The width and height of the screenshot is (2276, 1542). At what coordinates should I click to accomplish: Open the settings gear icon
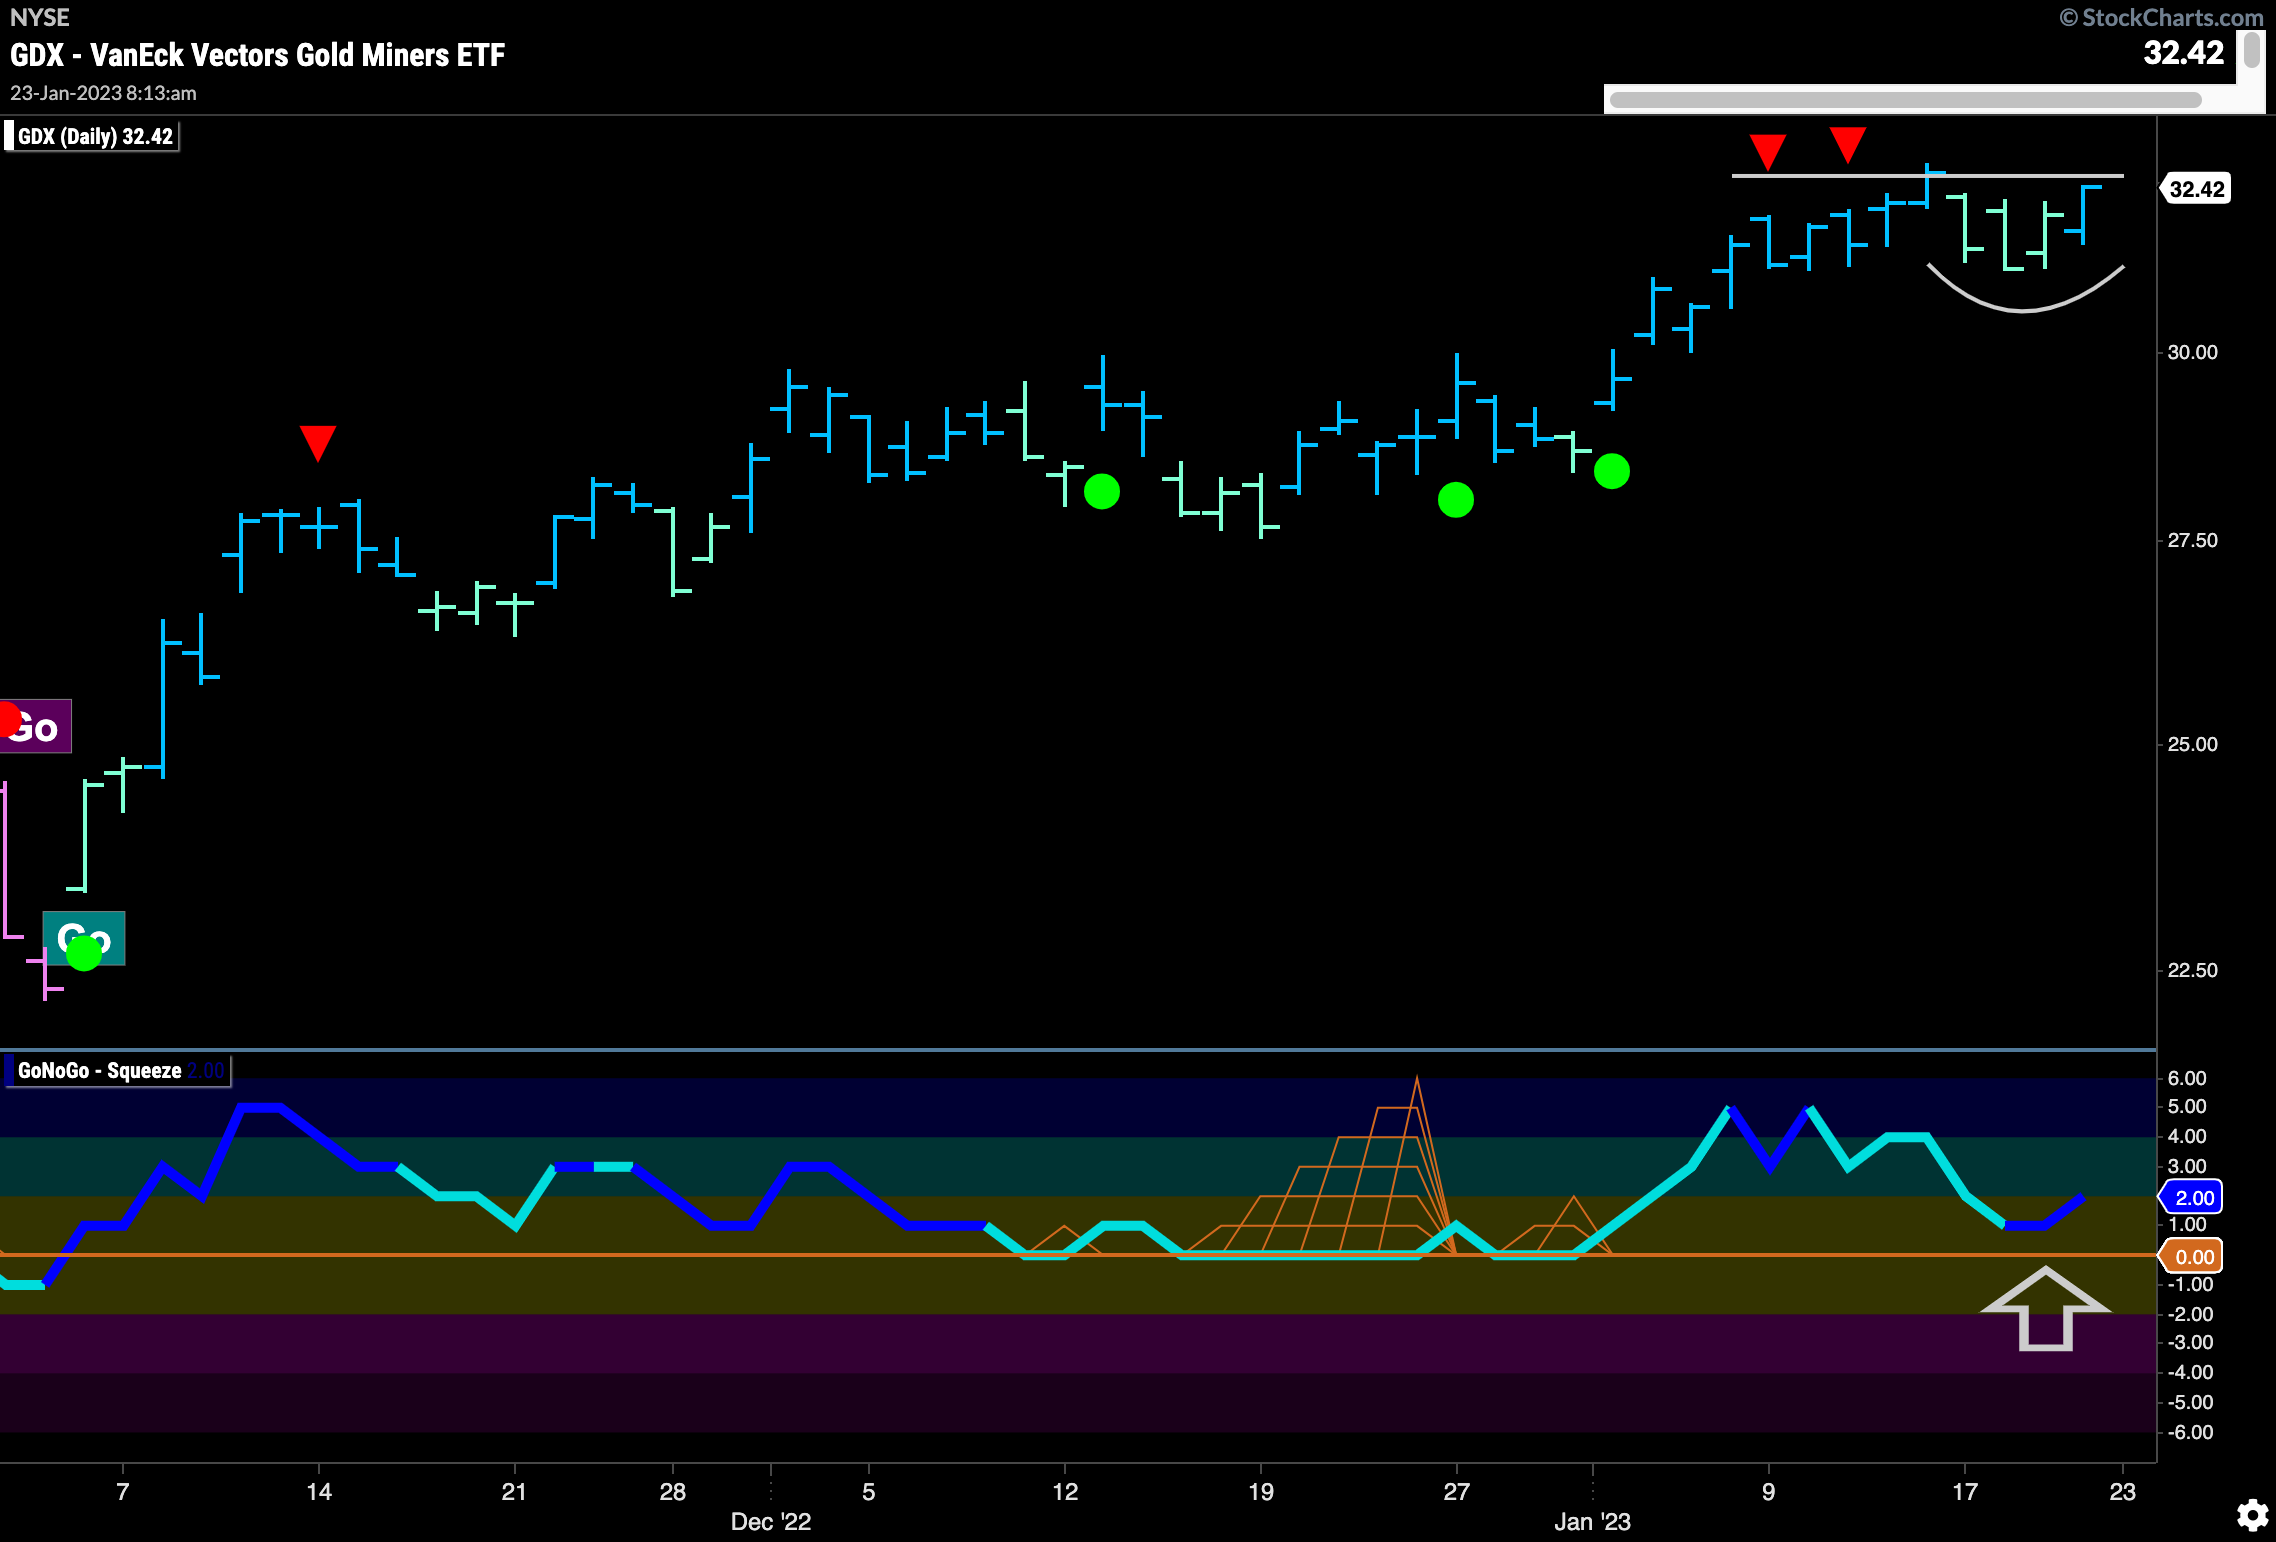click(2252, 1515)
